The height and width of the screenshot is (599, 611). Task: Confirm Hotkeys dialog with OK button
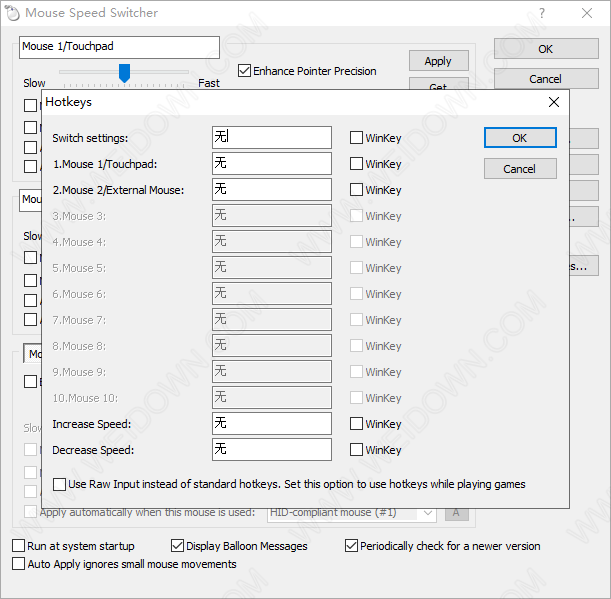pos(519,138)
